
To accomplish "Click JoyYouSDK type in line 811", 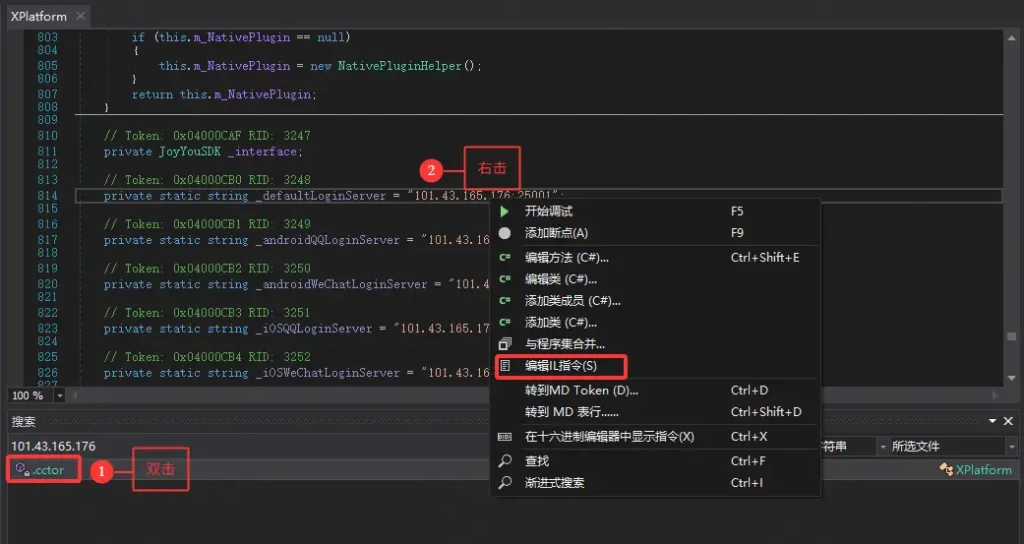I will (x=189, y=152).
